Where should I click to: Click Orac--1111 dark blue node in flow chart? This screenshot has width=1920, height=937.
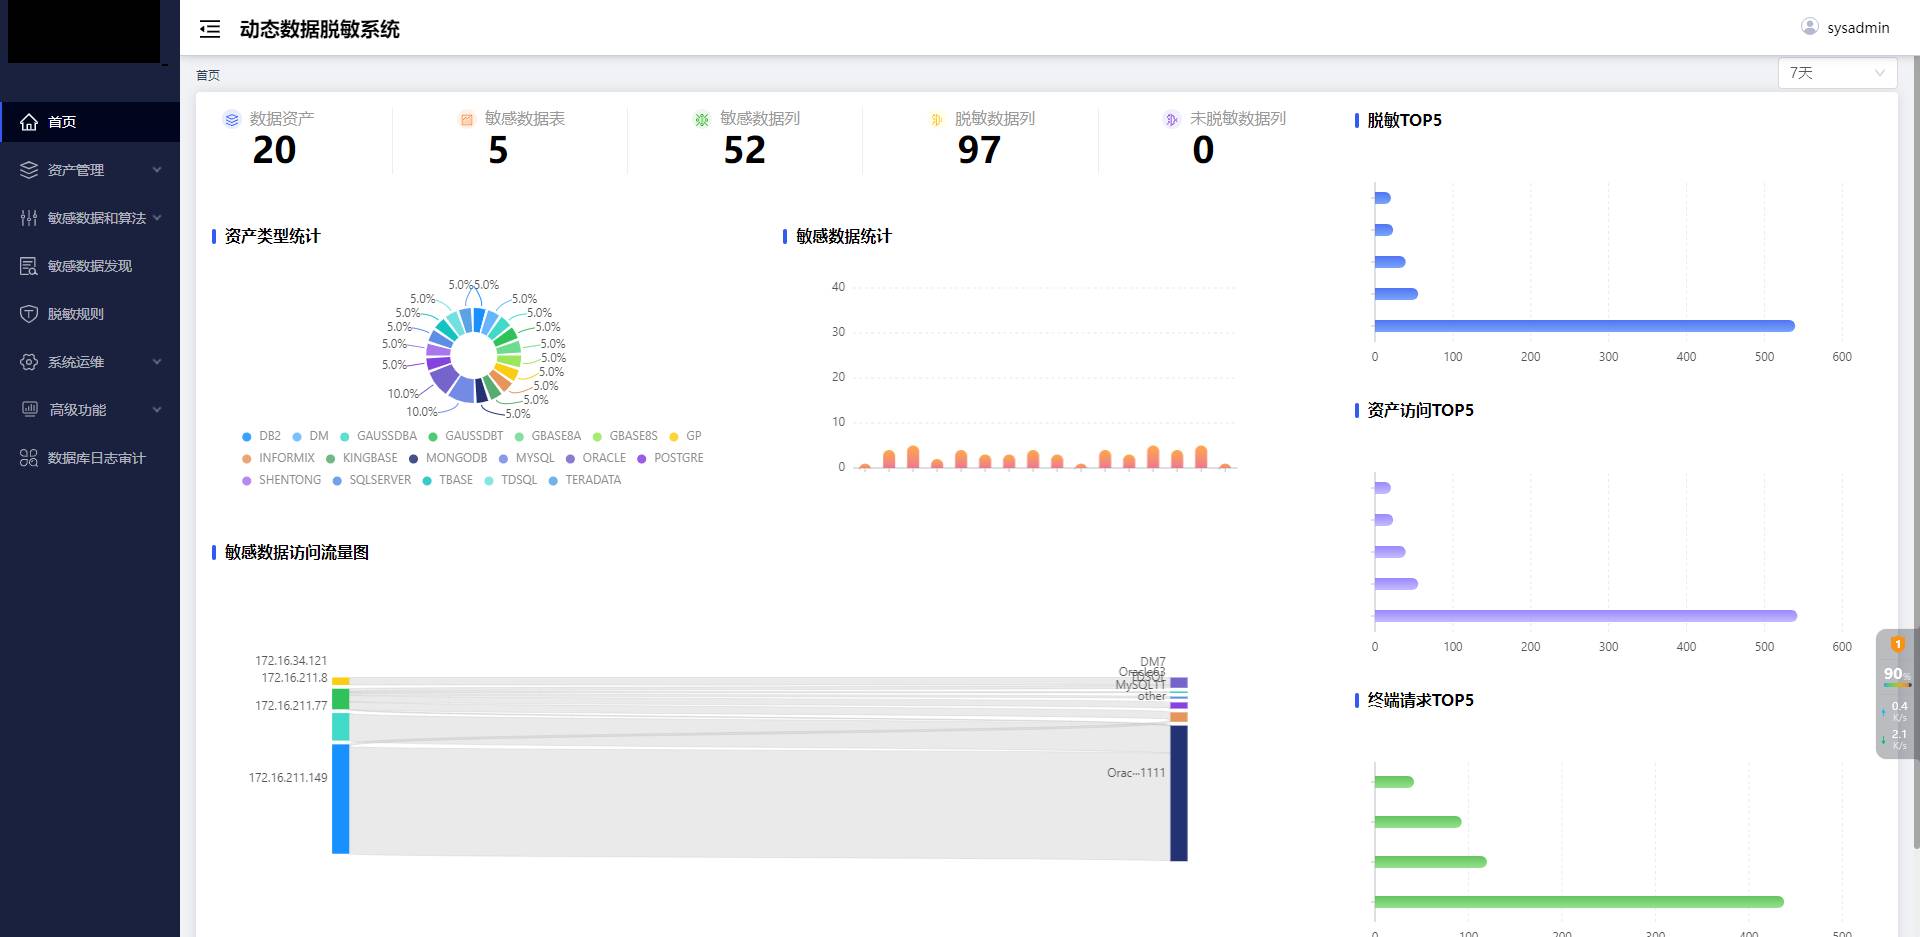[x=1179, y=793]
